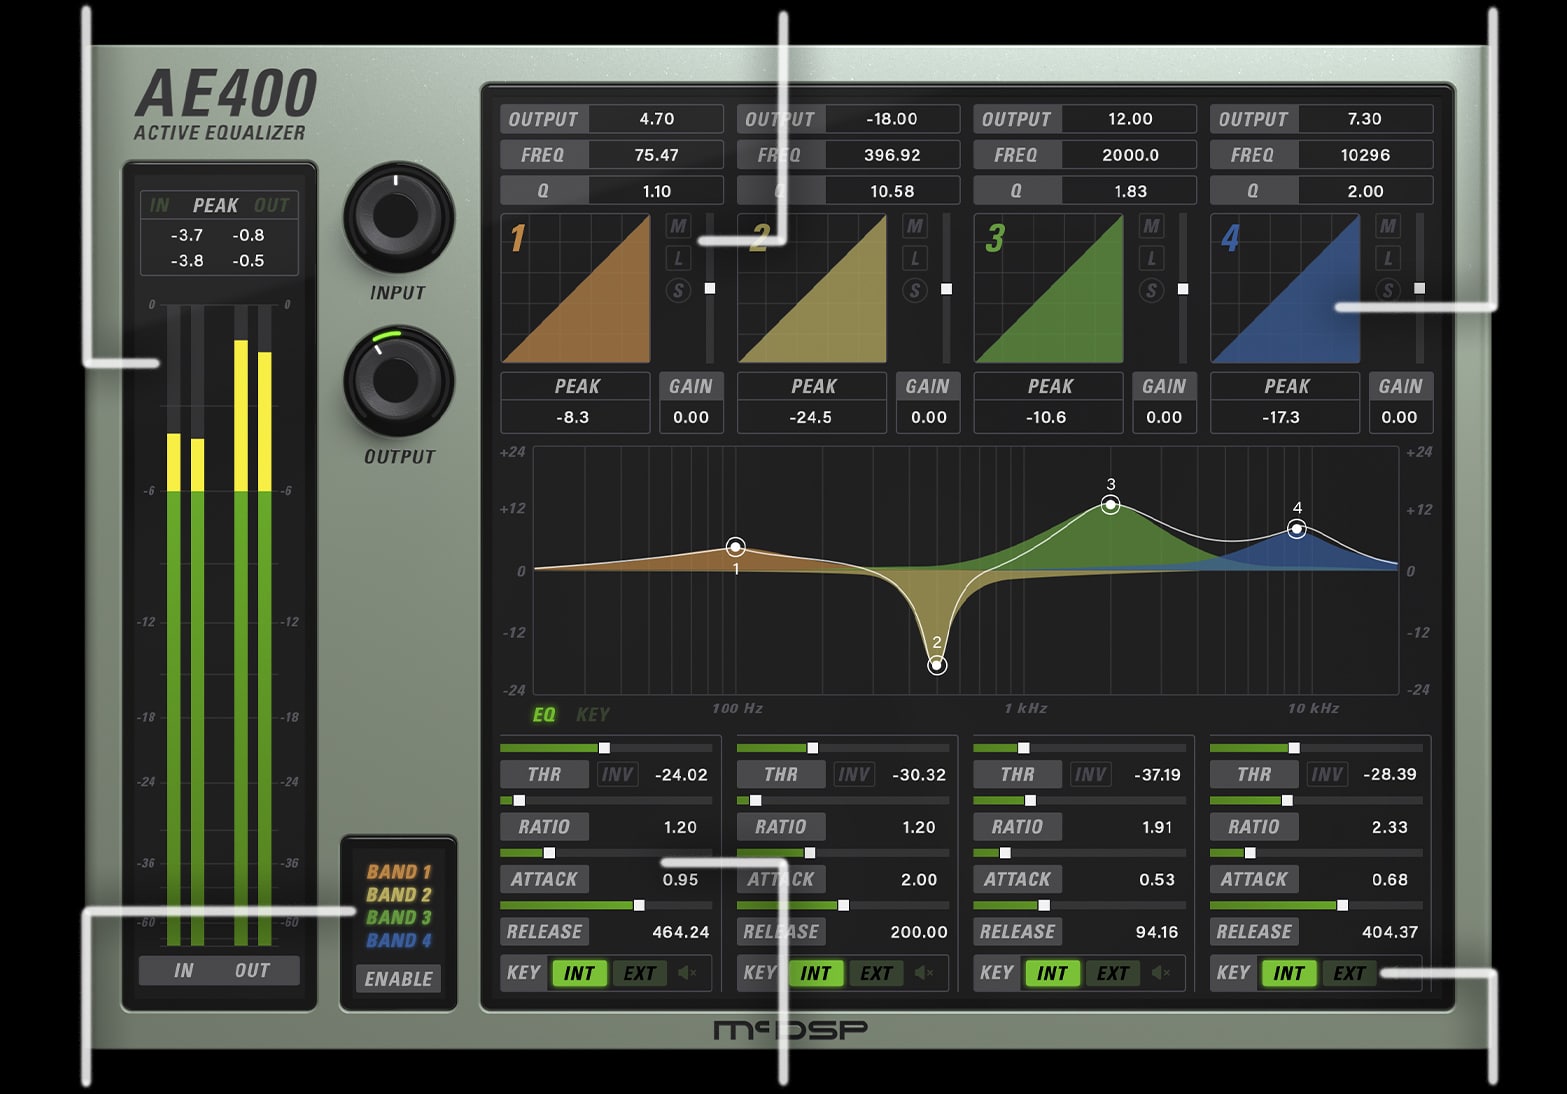Click the band 3 key listen speaker icon
The image size is (1567, 1094).
(x=1160, y=973)
